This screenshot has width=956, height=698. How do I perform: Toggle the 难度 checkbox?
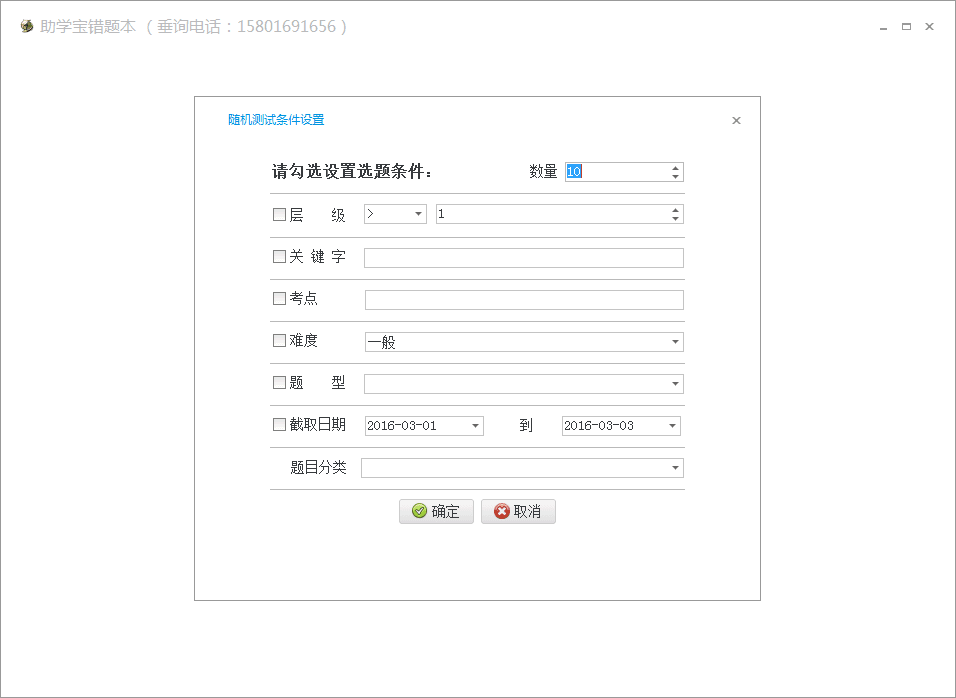(x=279, y=340)
